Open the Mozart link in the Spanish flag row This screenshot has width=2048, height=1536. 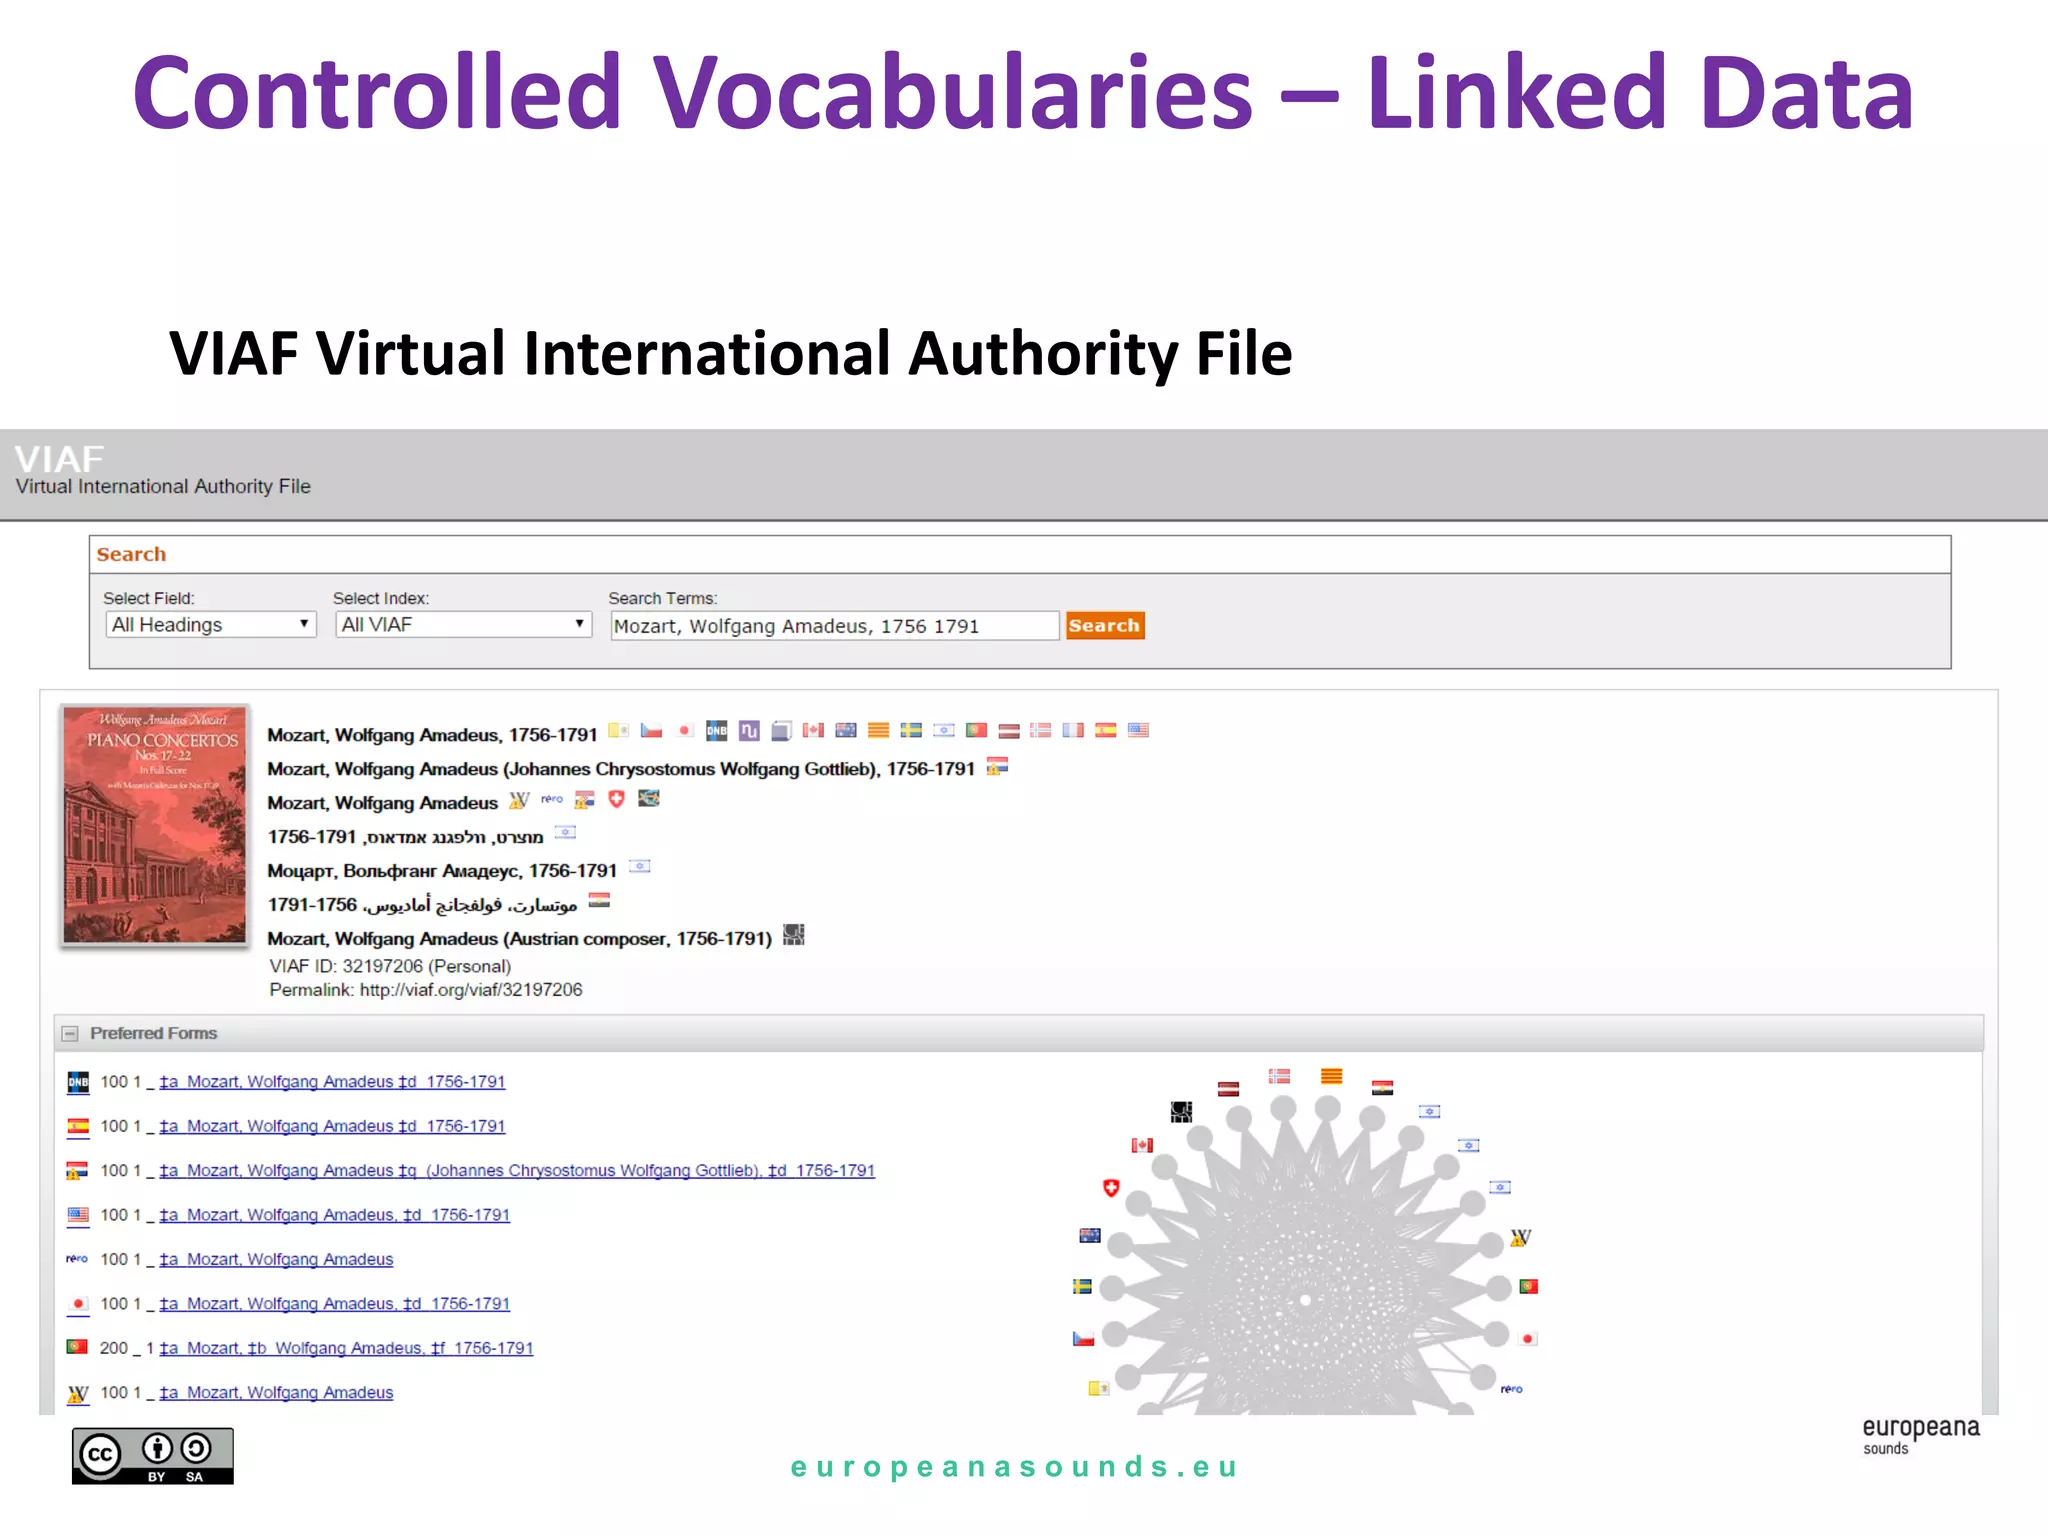click(332, 1127)
